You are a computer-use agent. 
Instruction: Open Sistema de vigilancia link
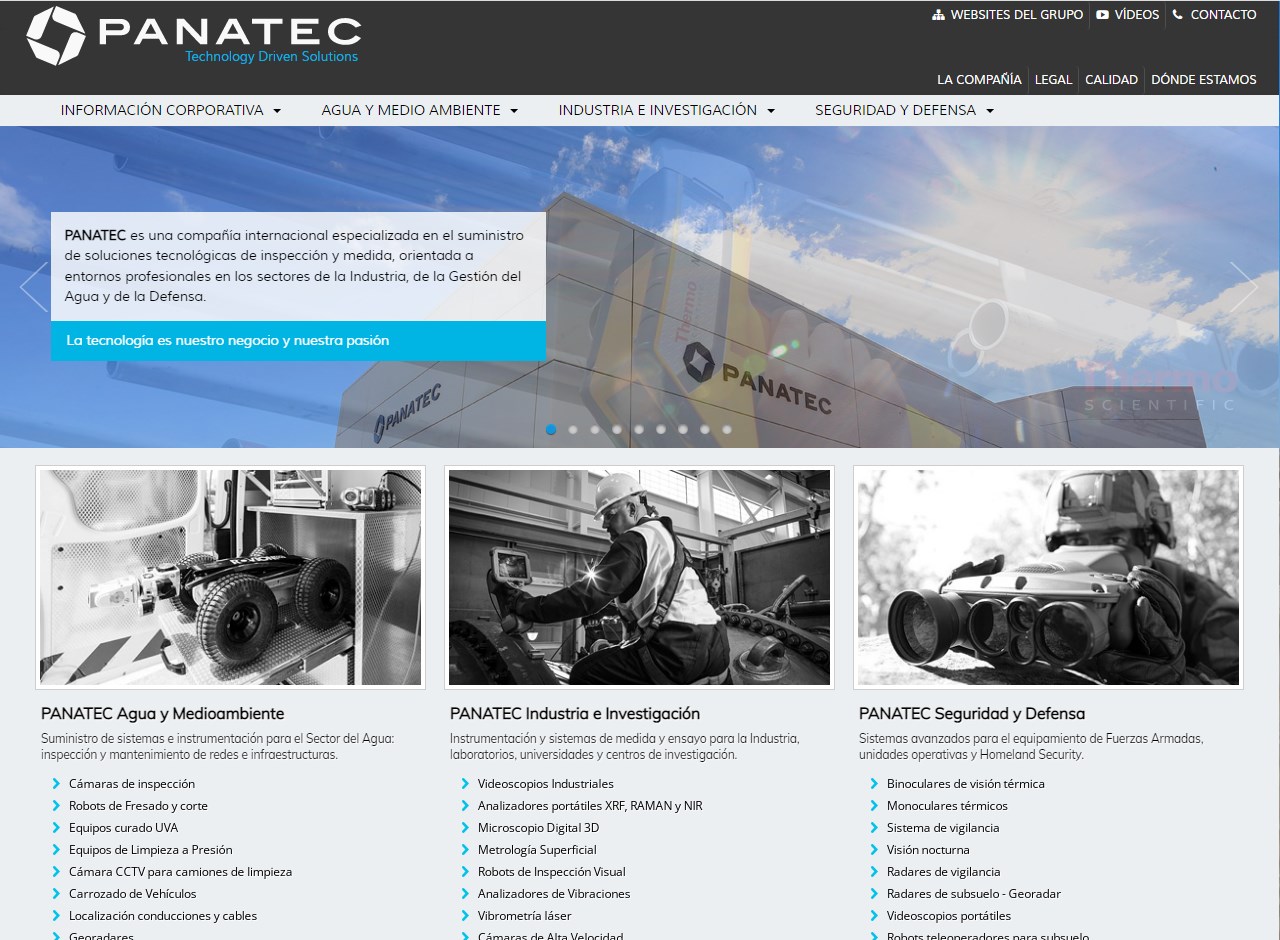pos(943,828)
